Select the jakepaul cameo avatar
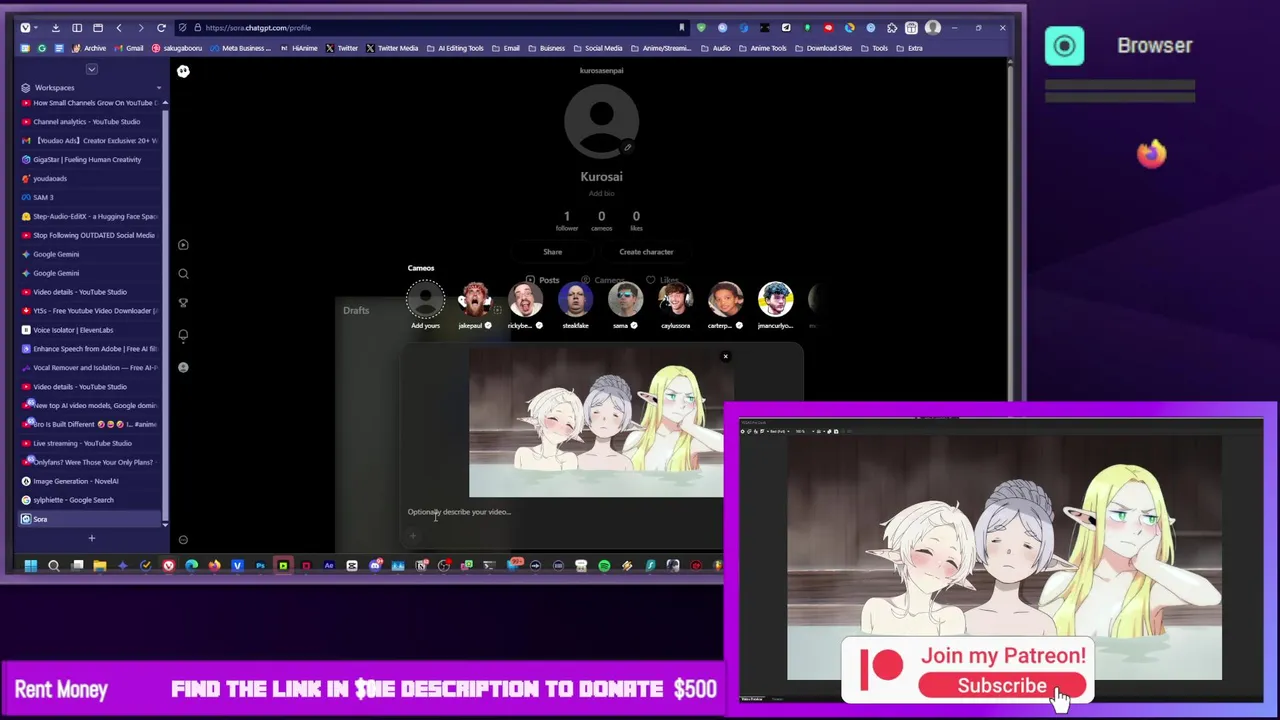Image resolution: width=1280 pixels, height=720 pixels. tap(475, 300)
